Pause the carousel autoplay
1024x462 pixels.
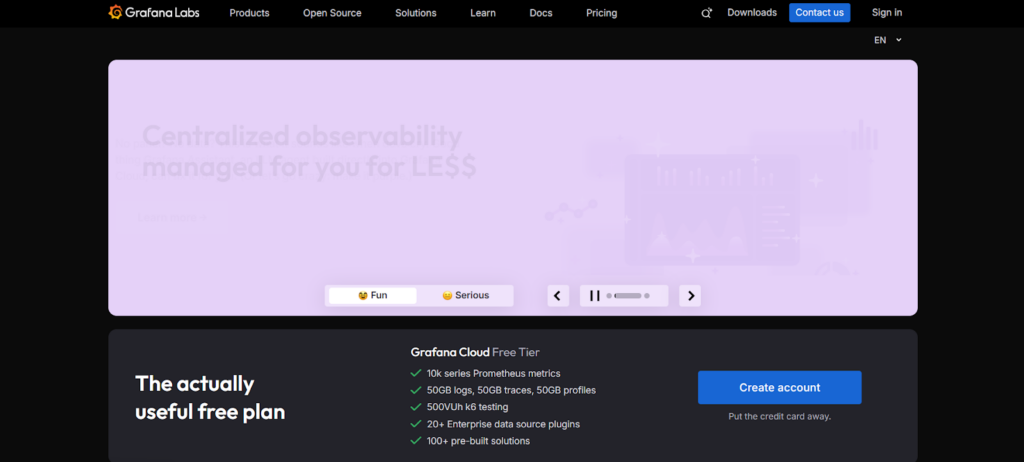[594, 296]
